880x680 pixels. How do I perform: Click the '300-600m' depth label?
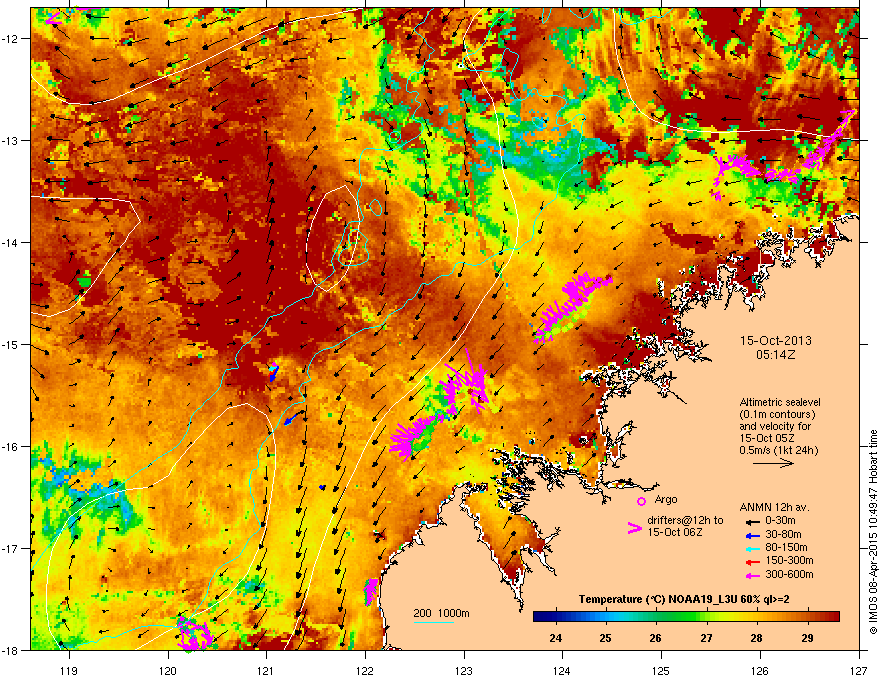pos(789,575)
